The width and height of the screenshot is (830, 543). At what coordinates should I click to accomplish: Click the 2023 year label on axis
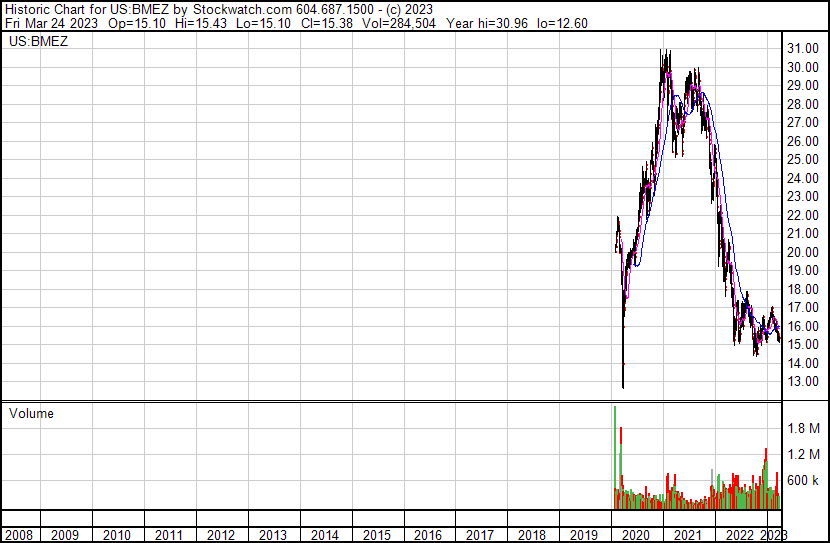pos(774,535)
